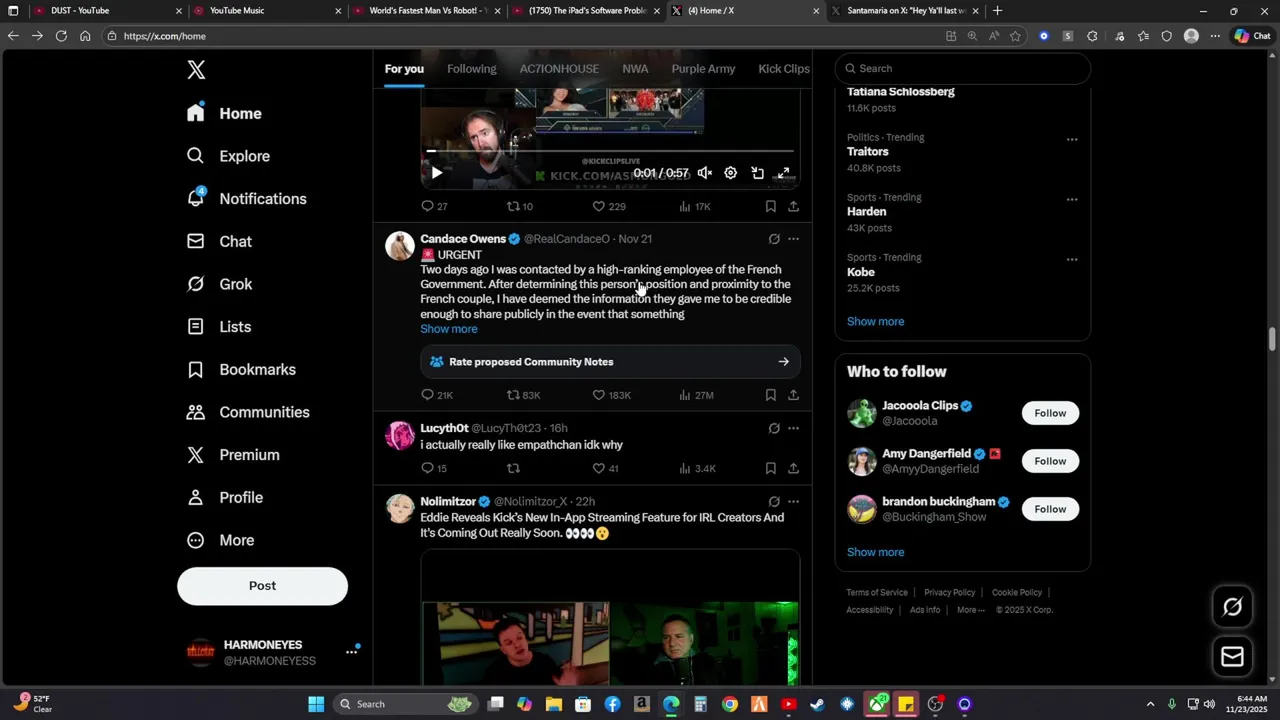The width and height of the screenshot is (1280, 720).
Task: Reply to video post with 27 replies
Action: (434, 207)
